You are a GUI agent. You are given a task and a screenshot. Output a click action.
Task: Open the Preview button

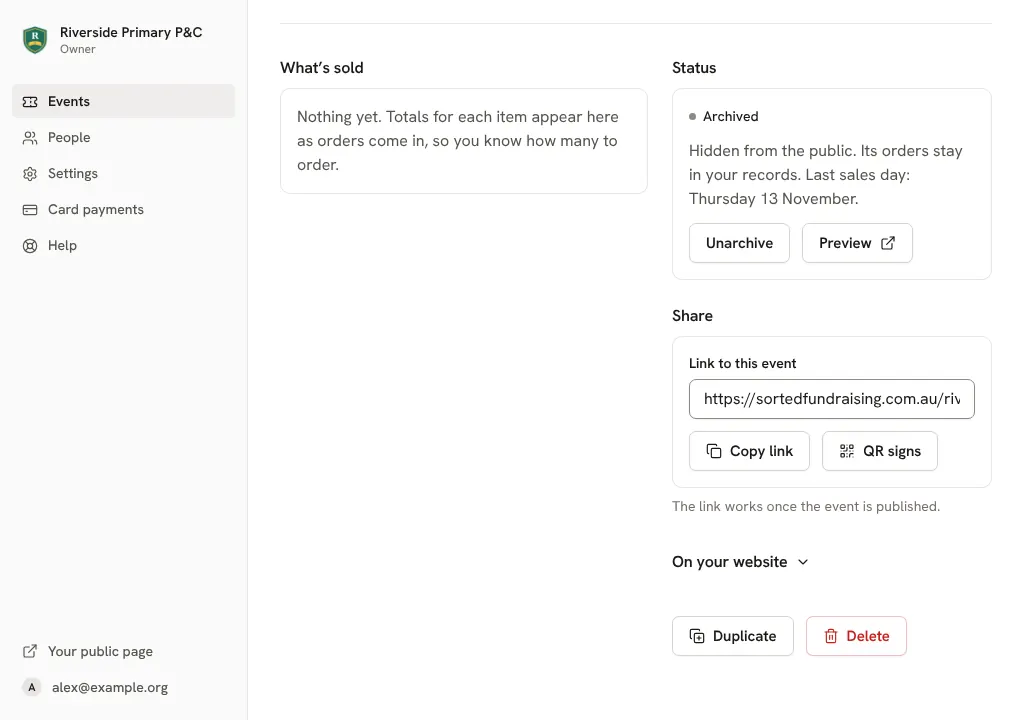coord(857,243)
